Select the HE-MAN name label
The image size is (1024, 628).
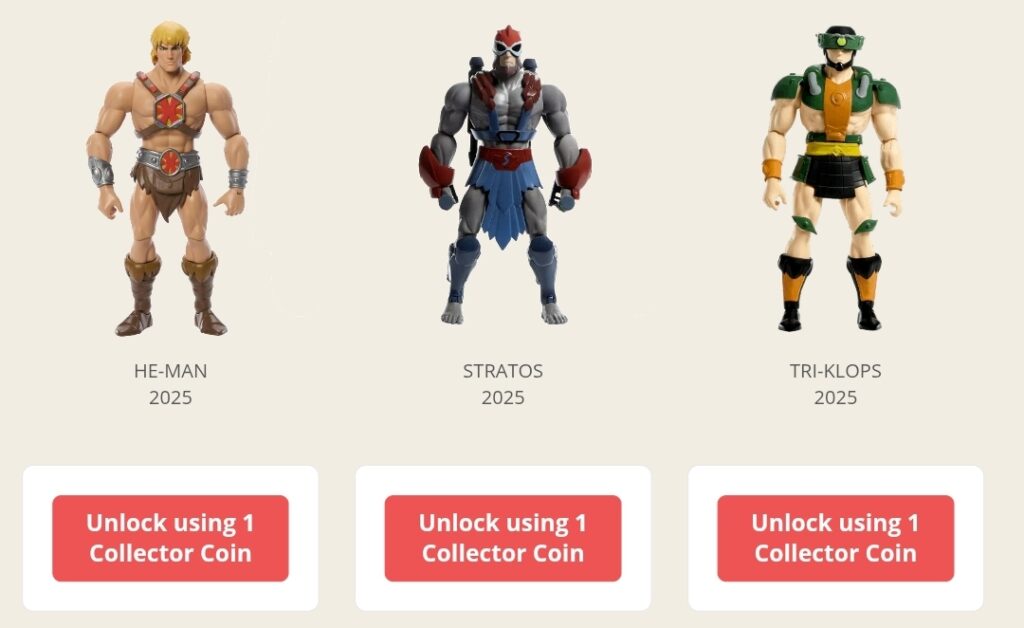(x=170, y=371)
